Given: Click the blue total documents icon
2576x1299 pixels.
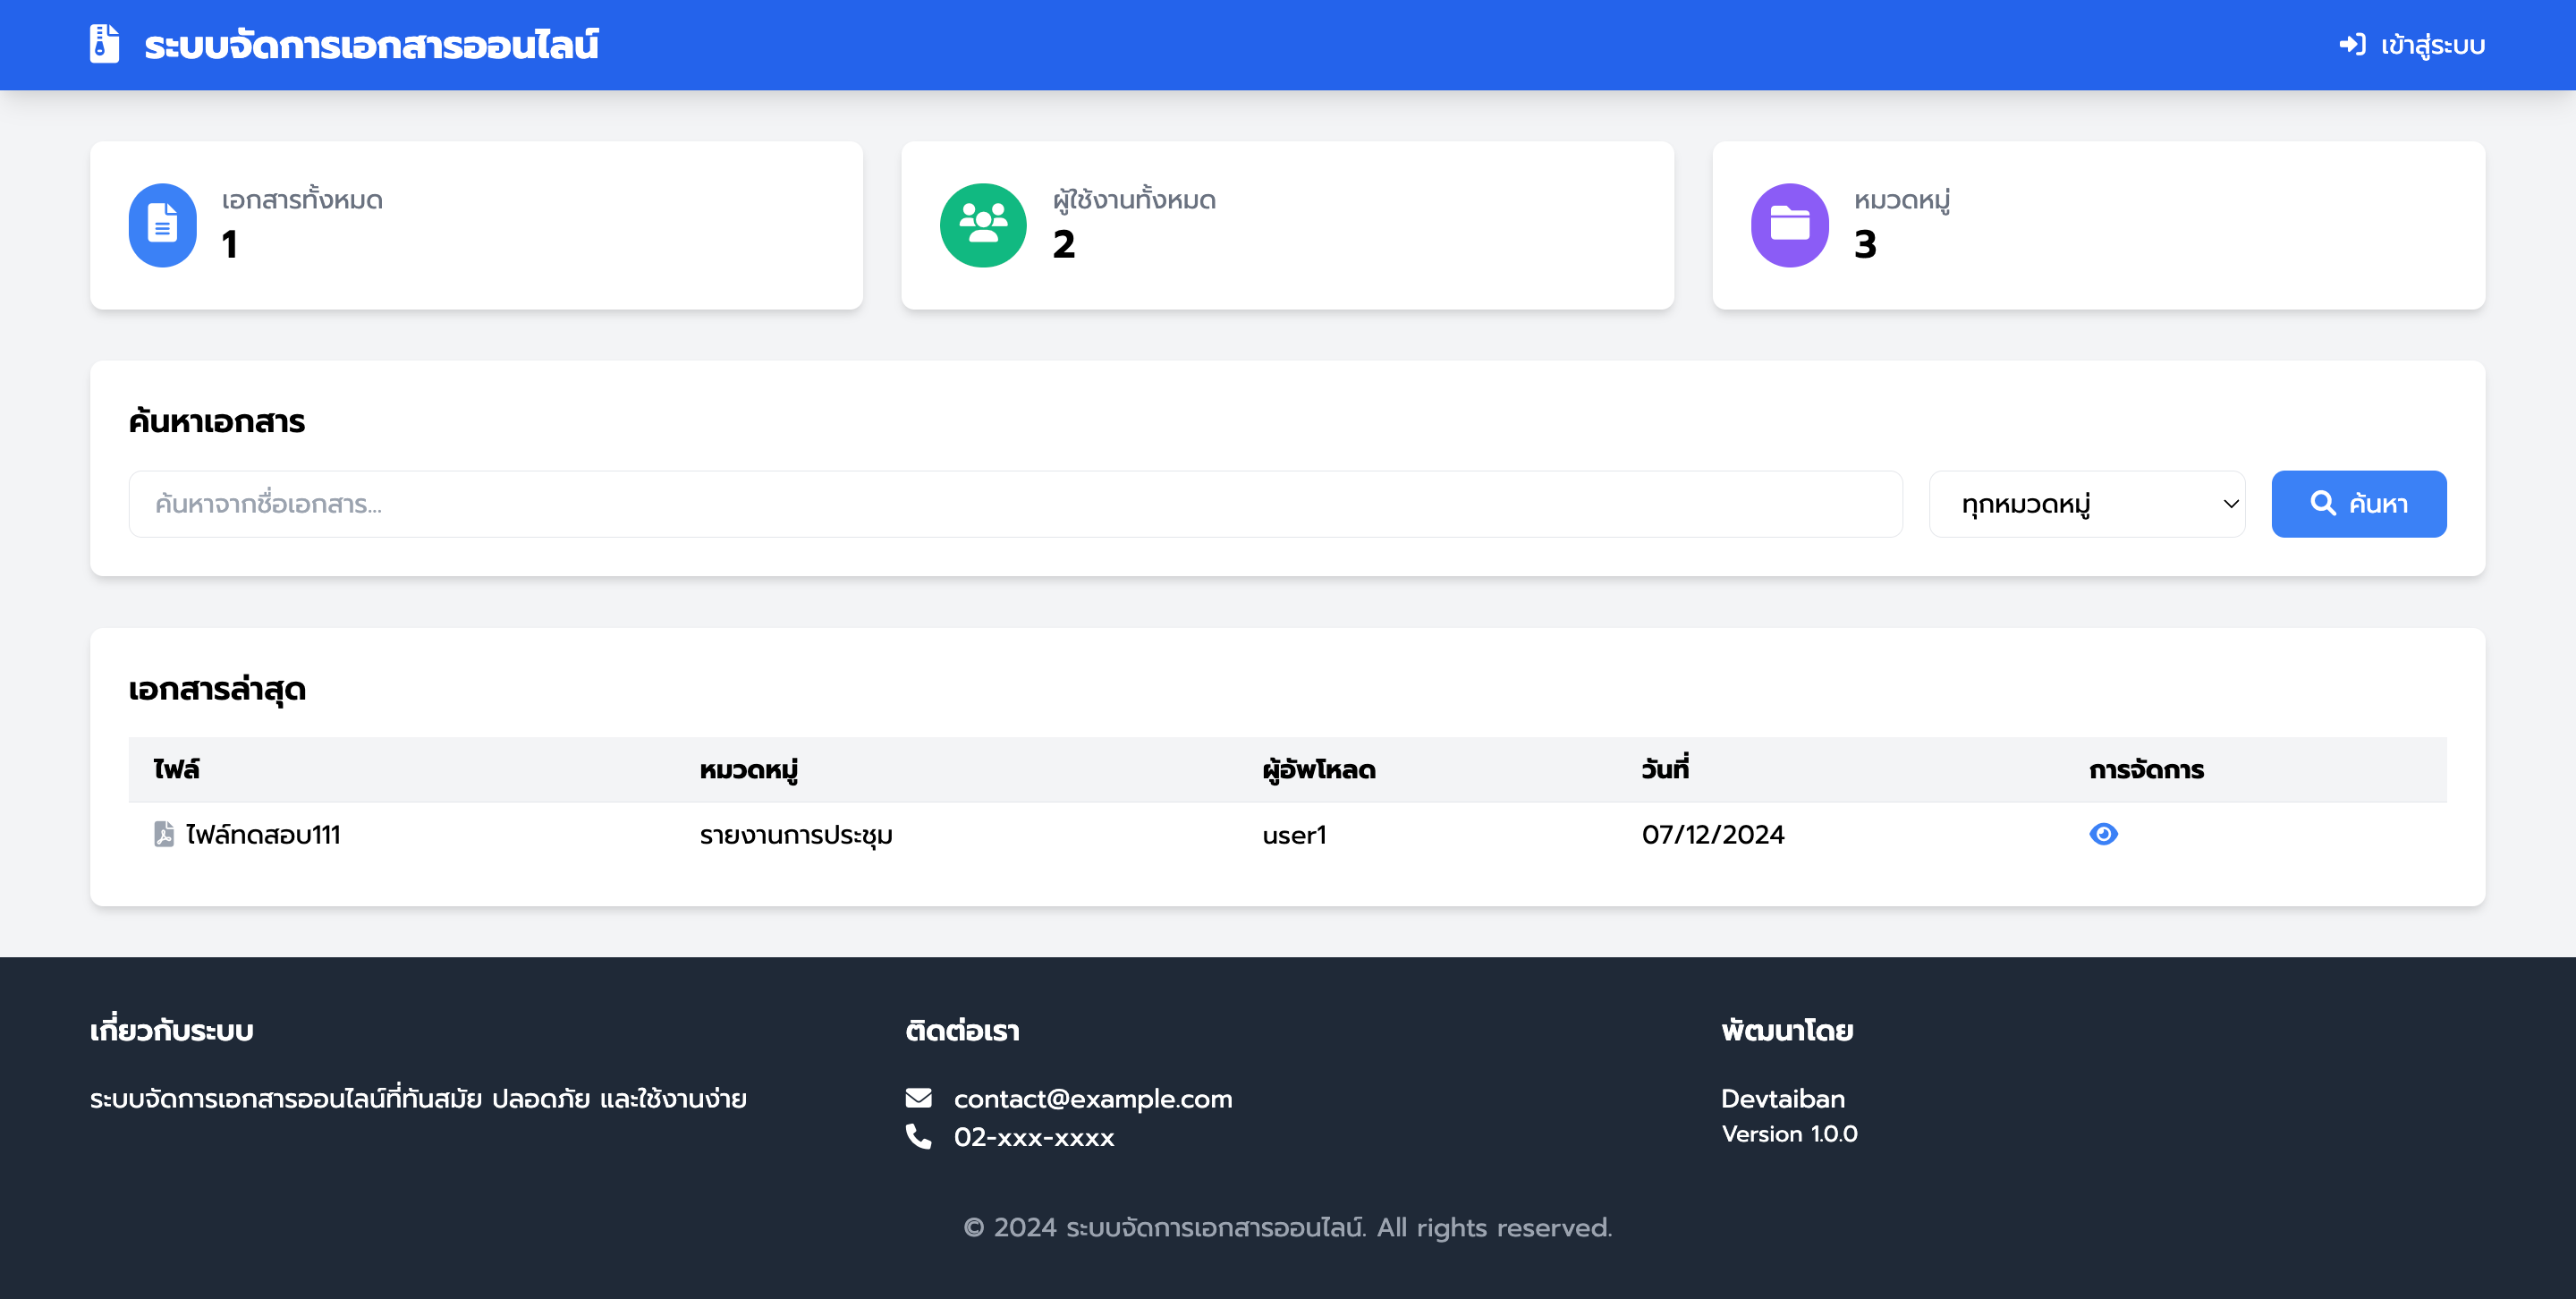Looking at the screenshot, I should (x=162, y=225).
